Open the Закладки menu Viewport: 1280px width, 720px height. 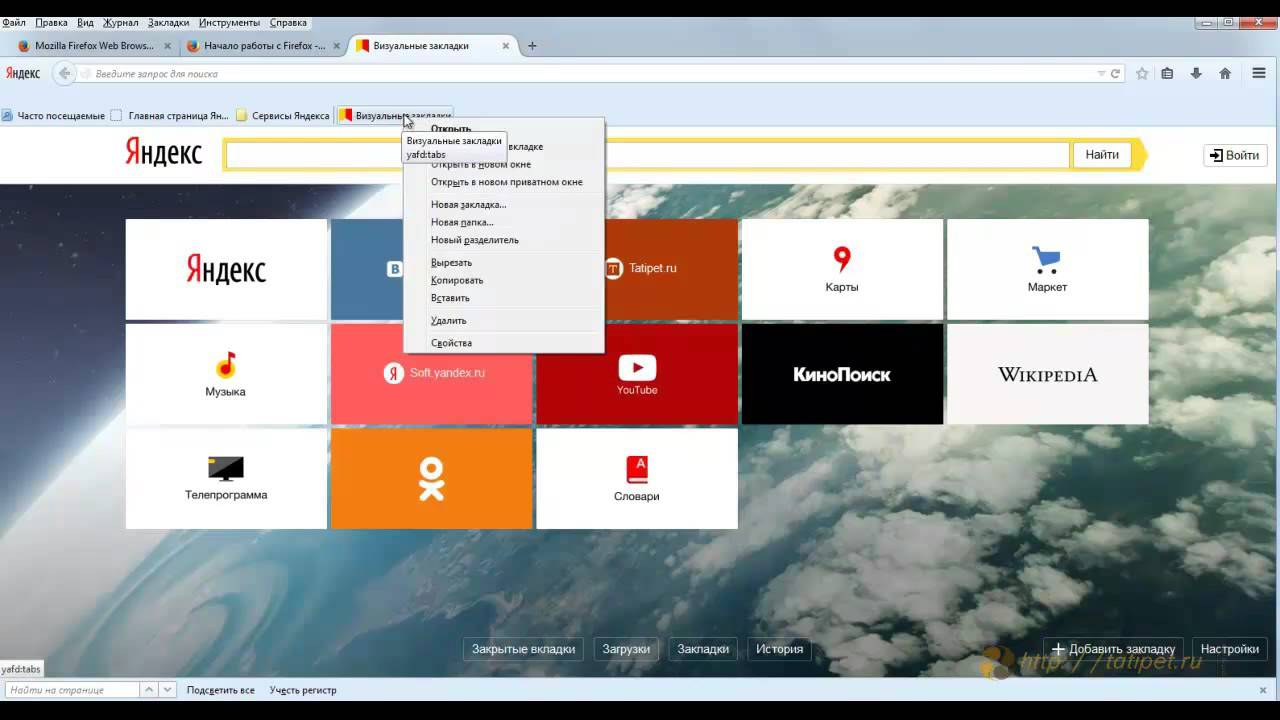[x=168, y=22]
